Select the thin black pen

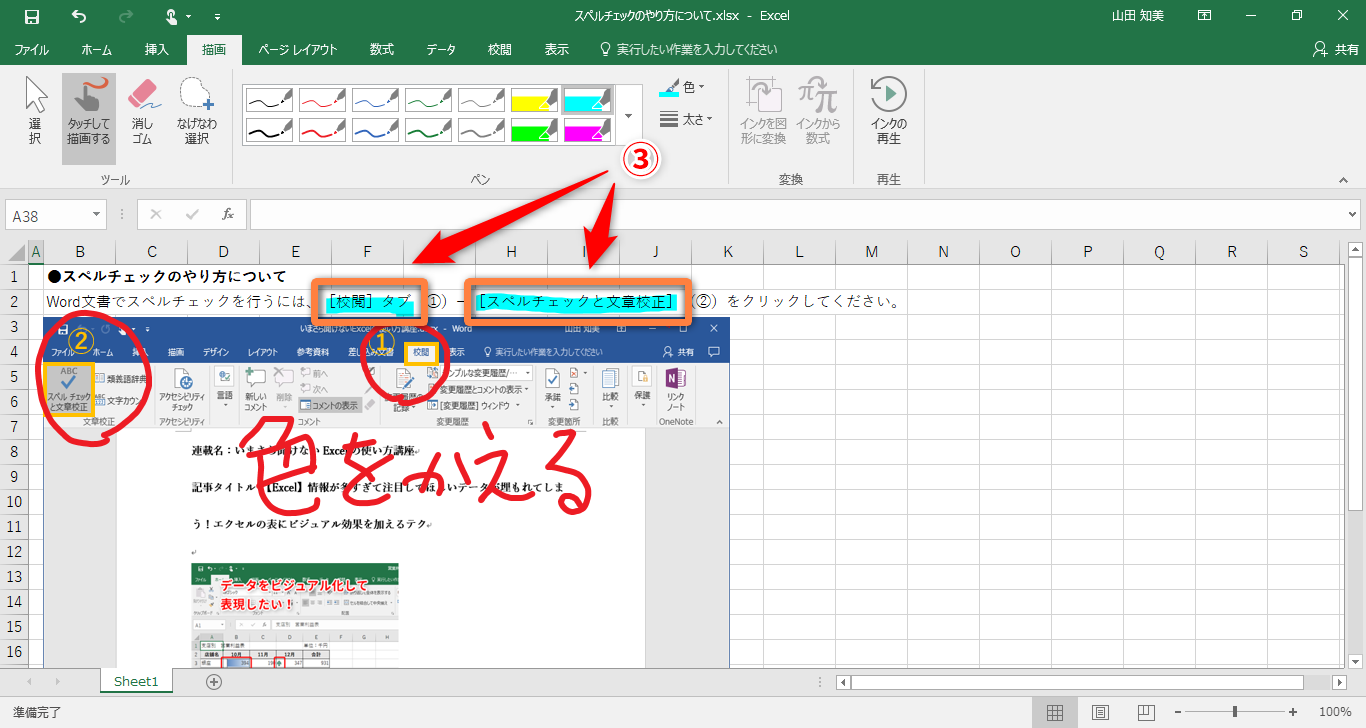coord(269,100)
